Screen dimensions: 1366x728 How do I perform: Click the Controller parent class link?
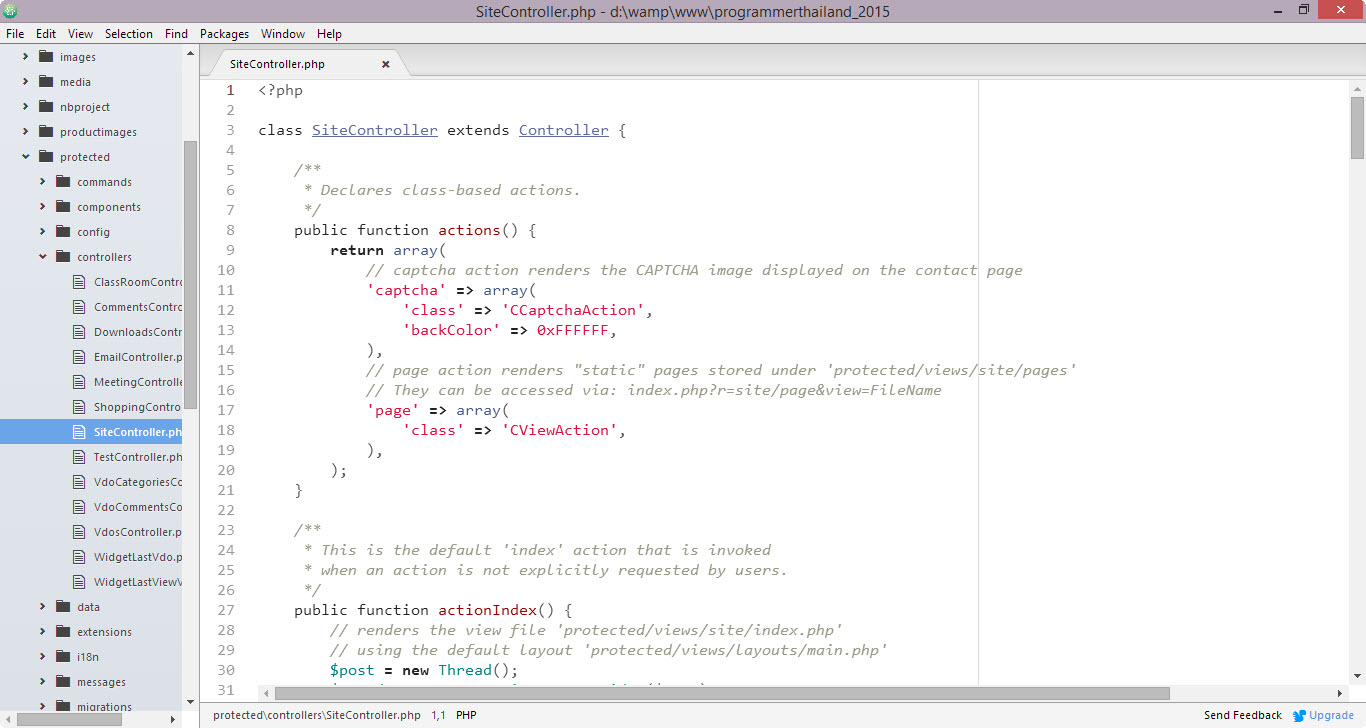[x=564, y=130]
